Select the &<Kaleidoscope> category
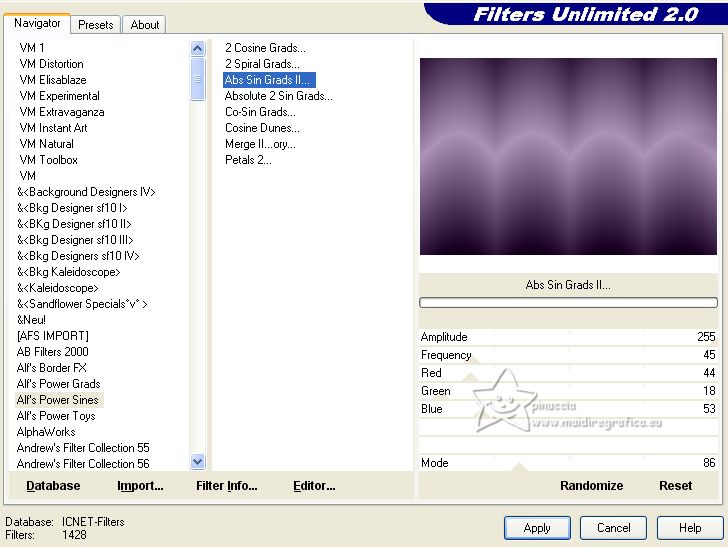 coord(58,288)
